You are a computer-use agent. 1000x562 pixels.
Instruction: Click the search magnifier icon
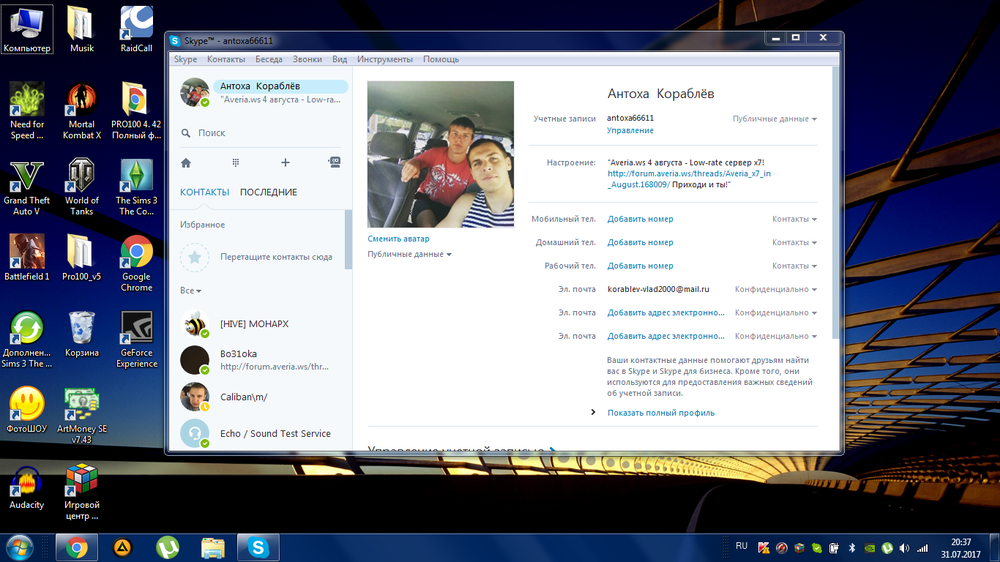(x=186, y=133)
